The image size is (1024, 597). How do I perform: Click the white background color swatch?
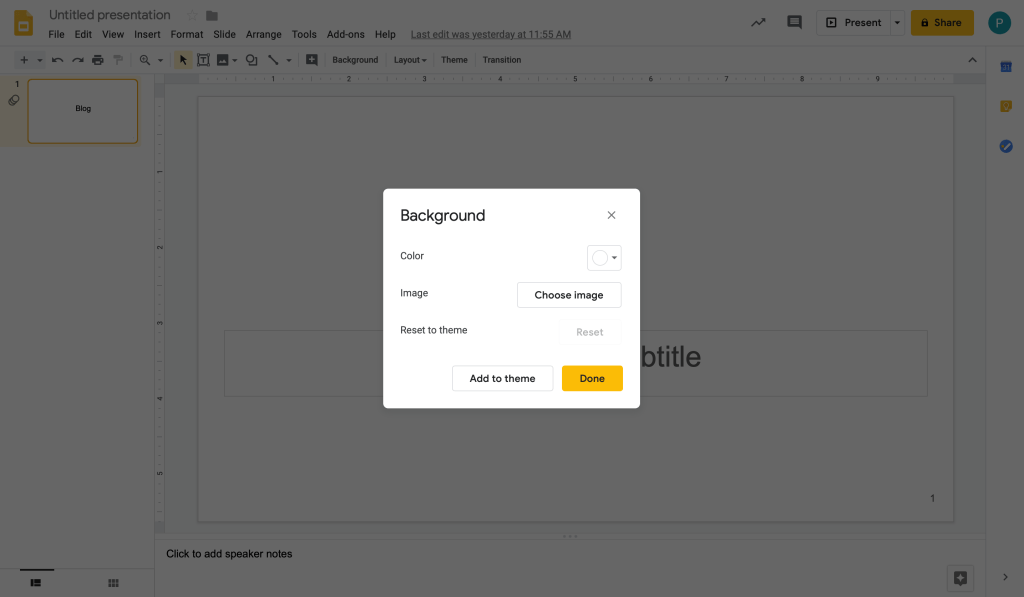pyautogui.click(x=599, y=258)
